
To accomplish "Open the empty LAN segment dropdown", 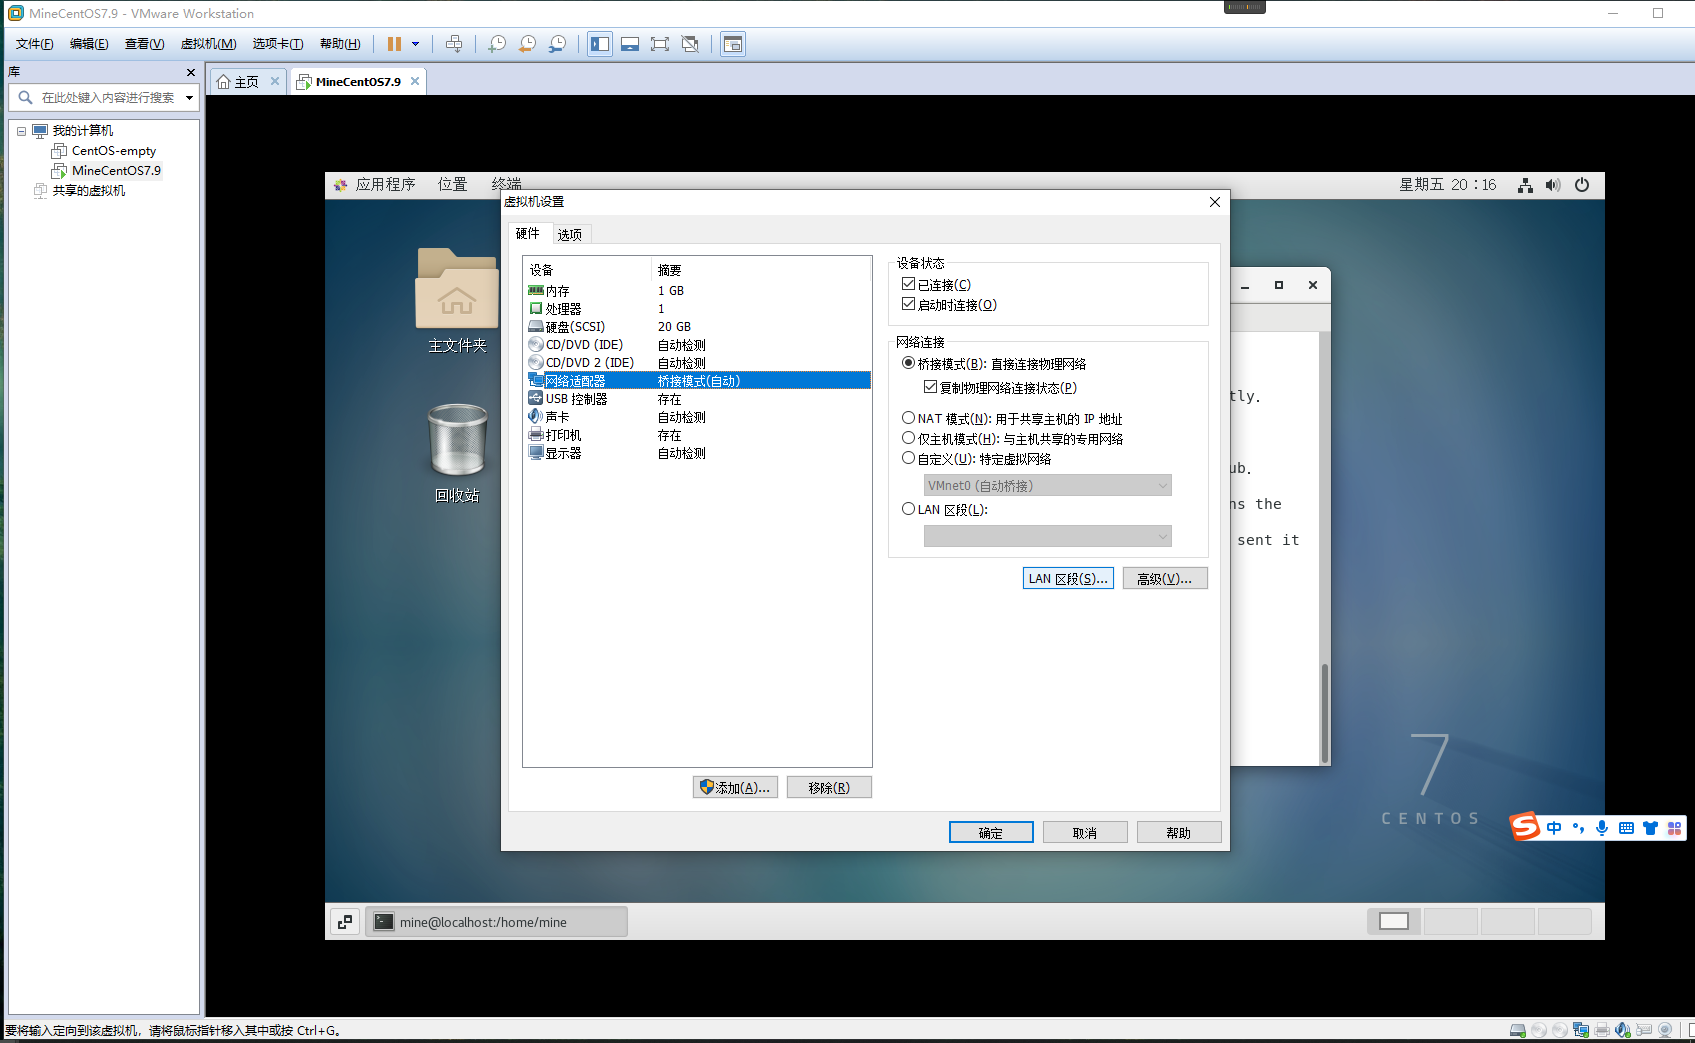I will pos(1047,537).
